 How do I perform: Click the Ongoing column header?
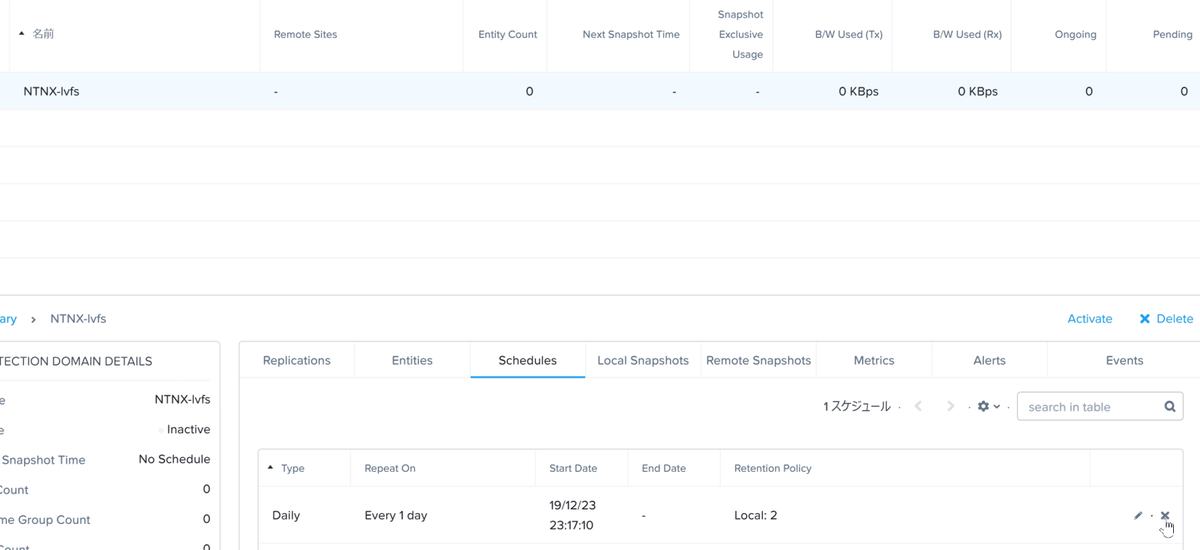(x=1075, y=34)
